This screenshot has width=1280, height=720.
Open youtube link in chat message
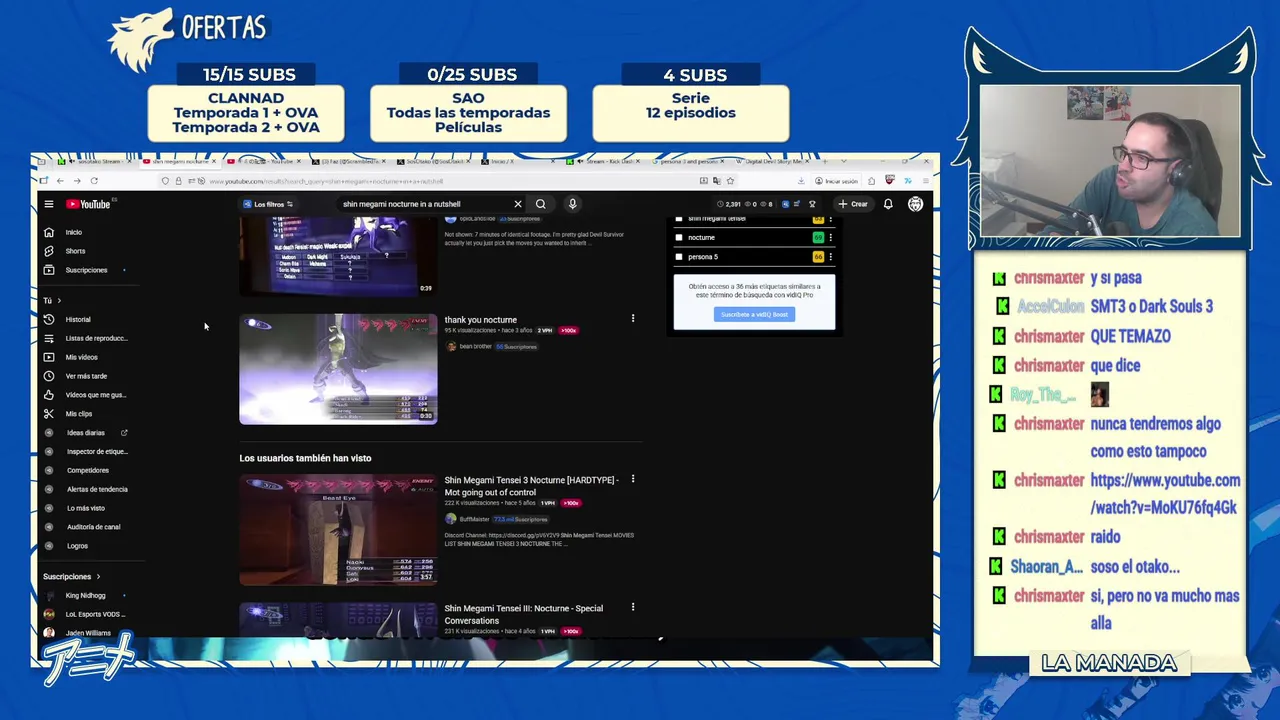(x=1164, y=493)
